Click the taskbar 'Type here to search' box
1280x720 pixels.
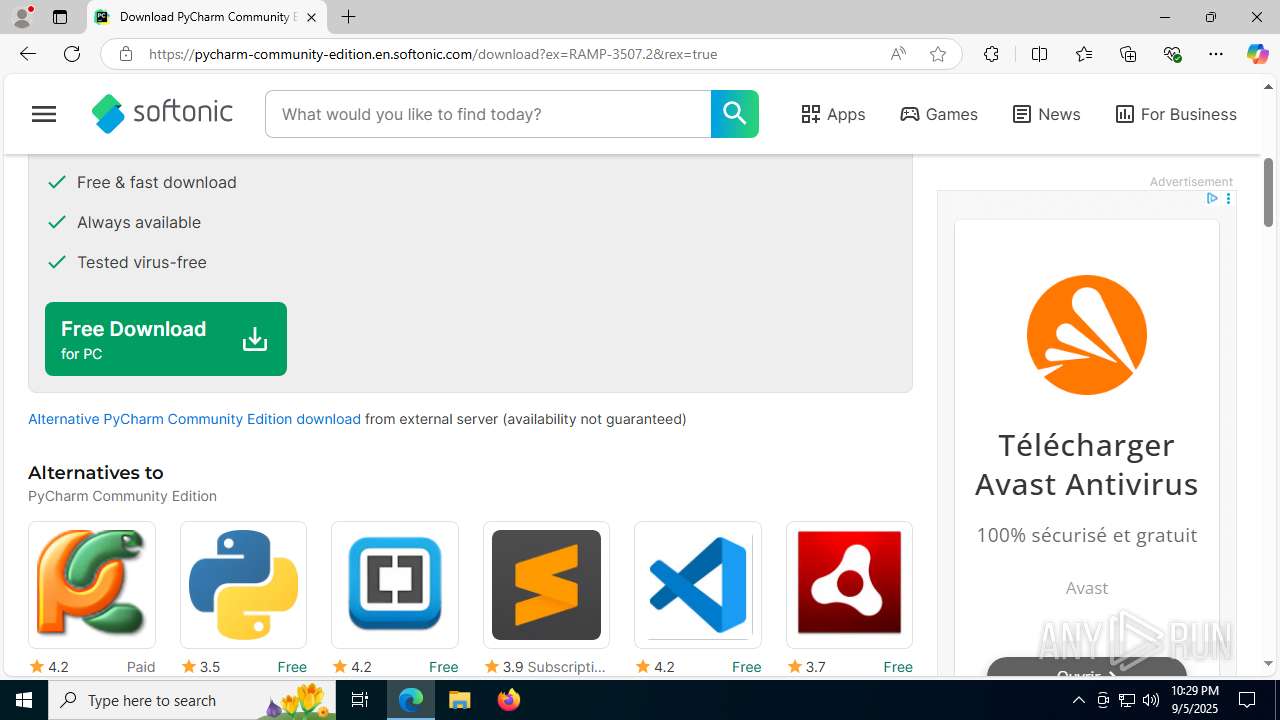(190, 700)
